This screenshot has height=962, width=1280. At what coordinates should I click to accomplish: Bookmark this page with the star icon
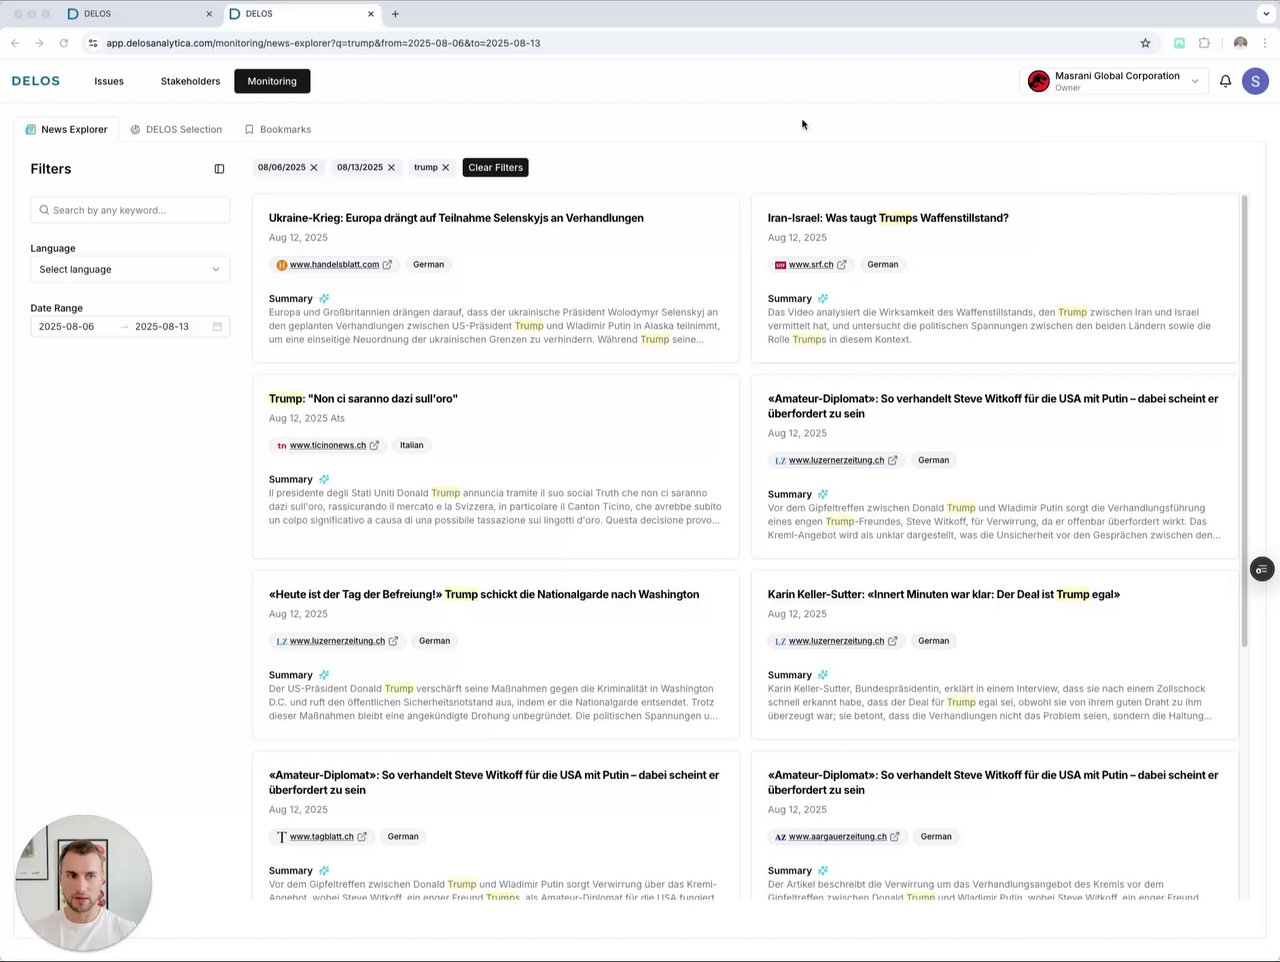(x=1145, y=43)
